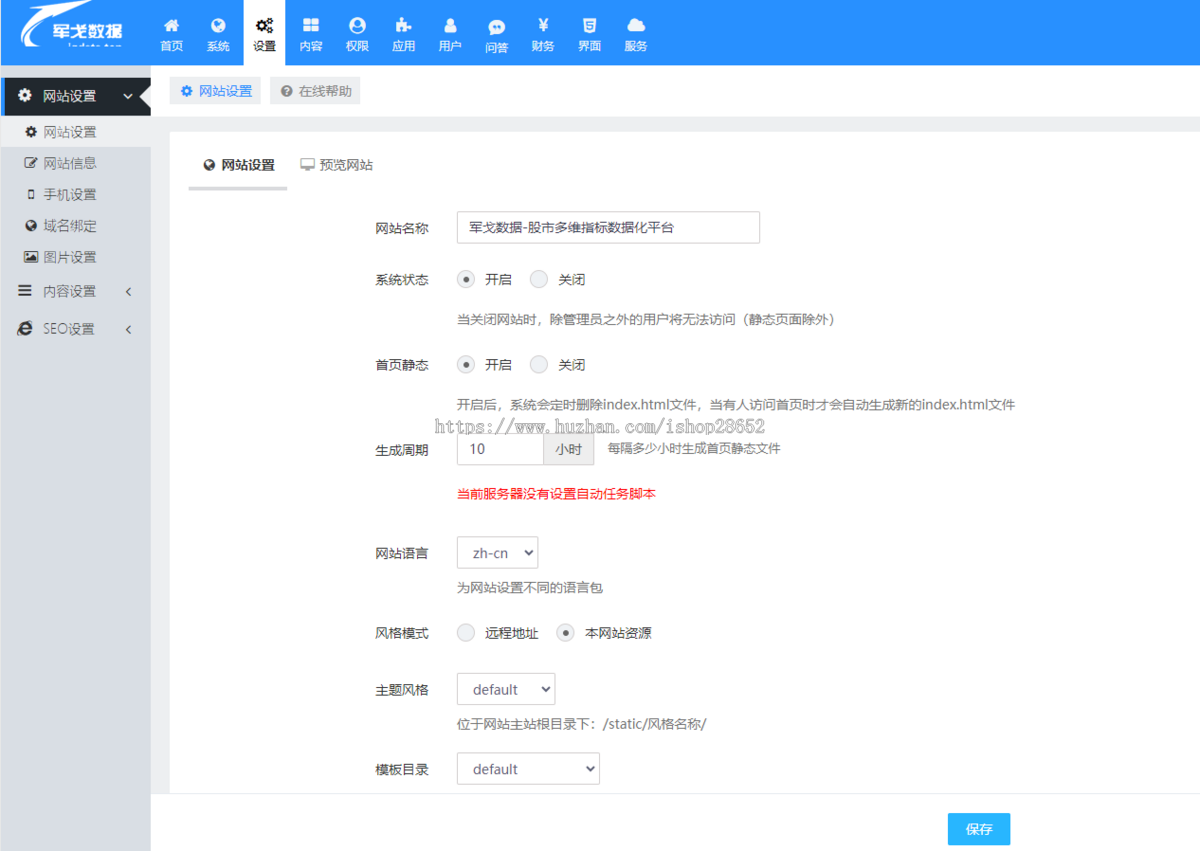
Task: Click monitor icon on 预览网站 tab
Action: (x=307, y=165)
